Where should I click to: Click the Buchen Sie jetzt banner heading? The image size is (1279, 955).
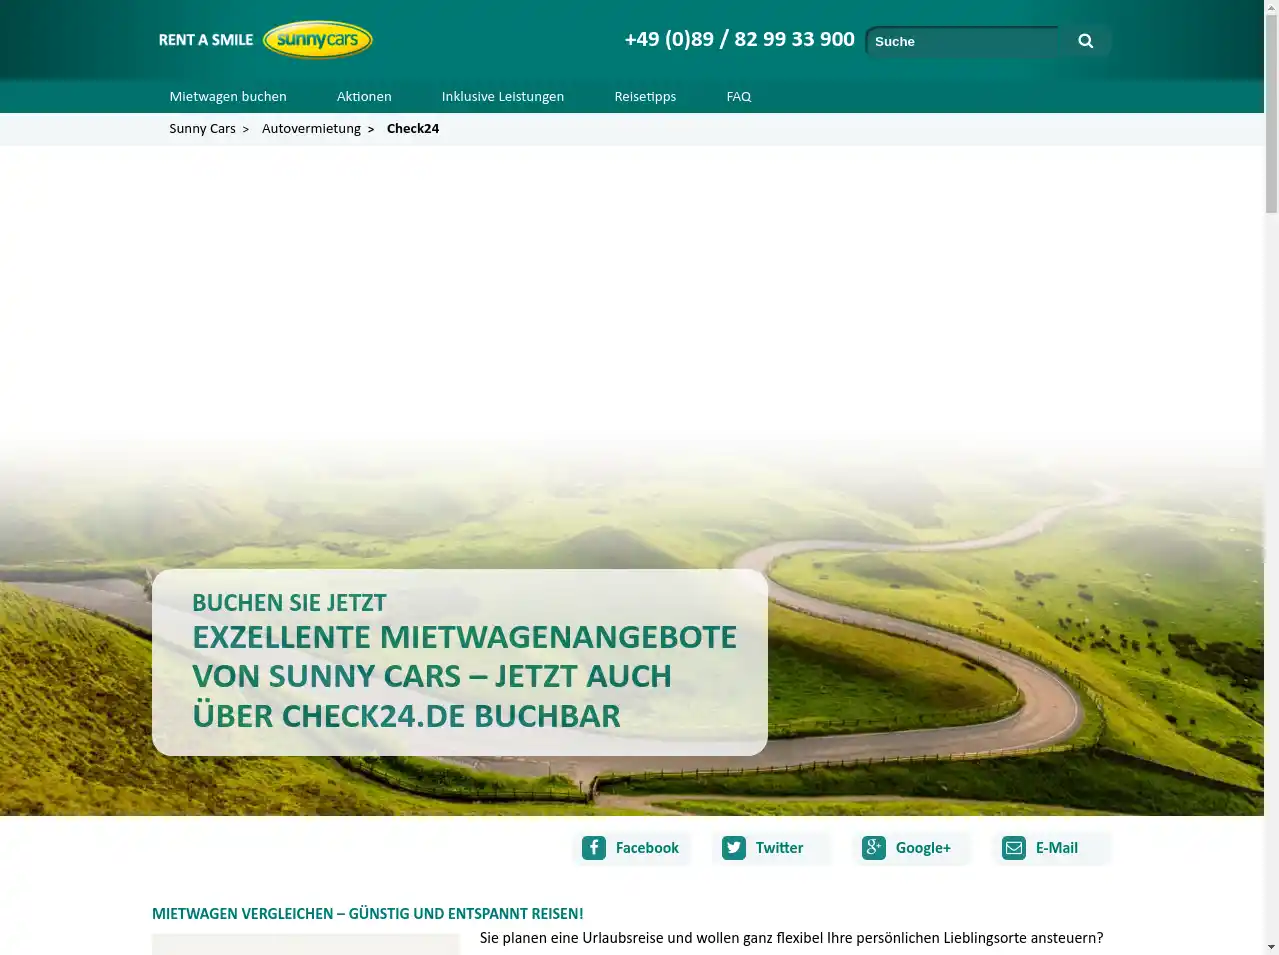[x=289, y=603]
